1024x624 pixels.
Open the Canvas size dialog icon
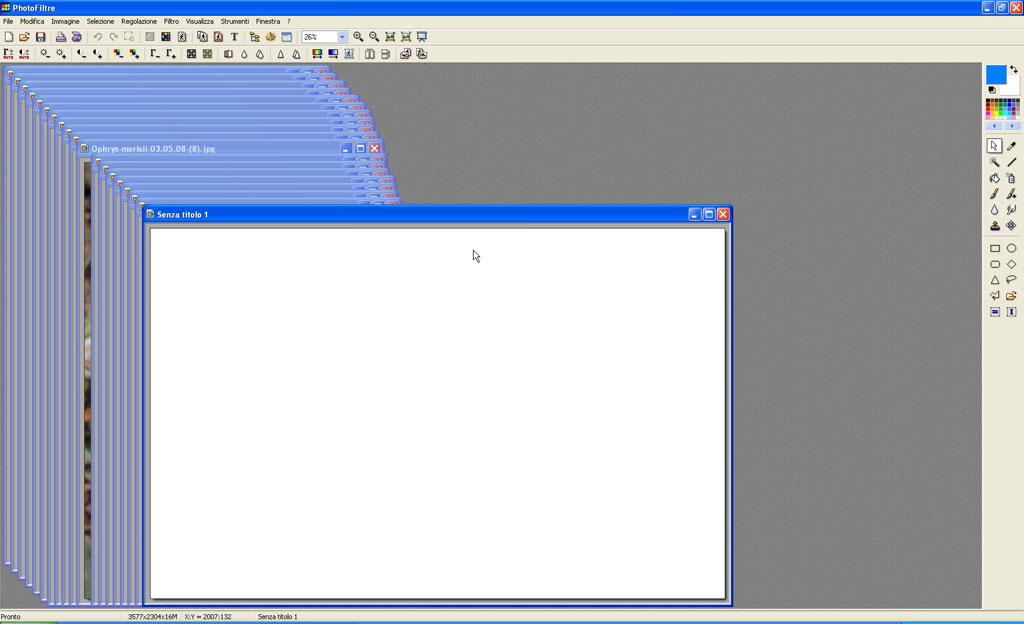(x=218, y=37)
